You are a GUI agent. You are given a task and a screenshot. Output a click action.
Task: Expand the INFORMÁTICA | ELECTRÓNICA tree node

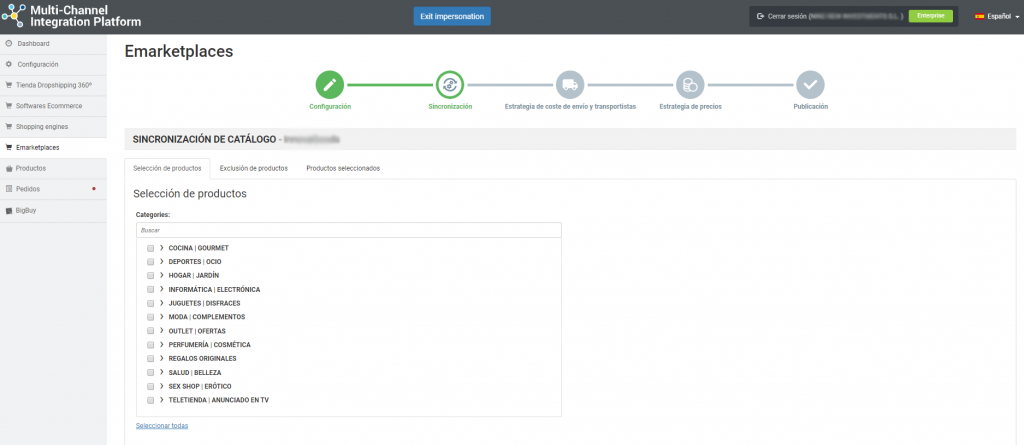coord(161,289)
